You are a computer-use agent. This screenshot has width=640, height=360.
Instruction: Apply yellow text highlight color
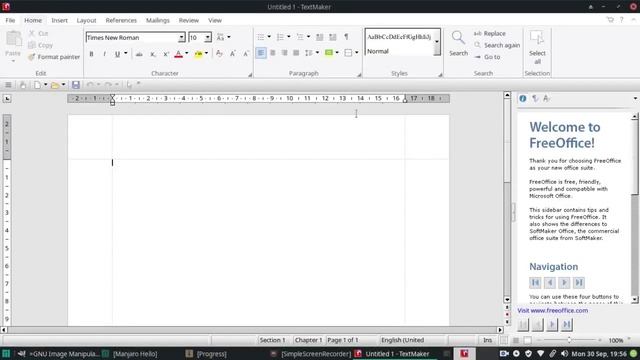[198, 54]
